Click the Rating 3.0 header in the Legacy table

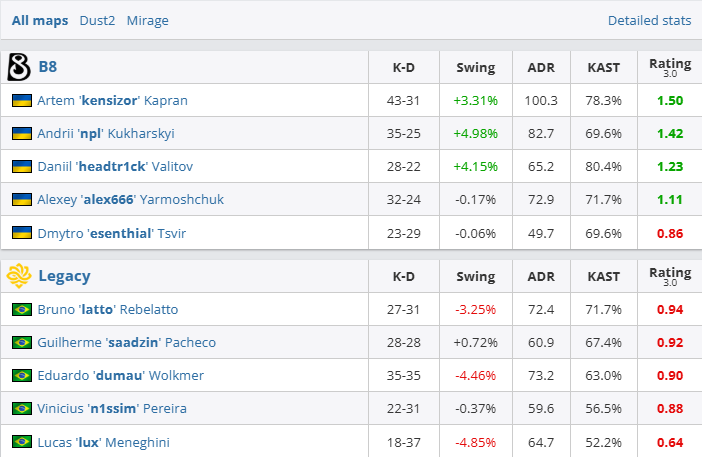669,276
